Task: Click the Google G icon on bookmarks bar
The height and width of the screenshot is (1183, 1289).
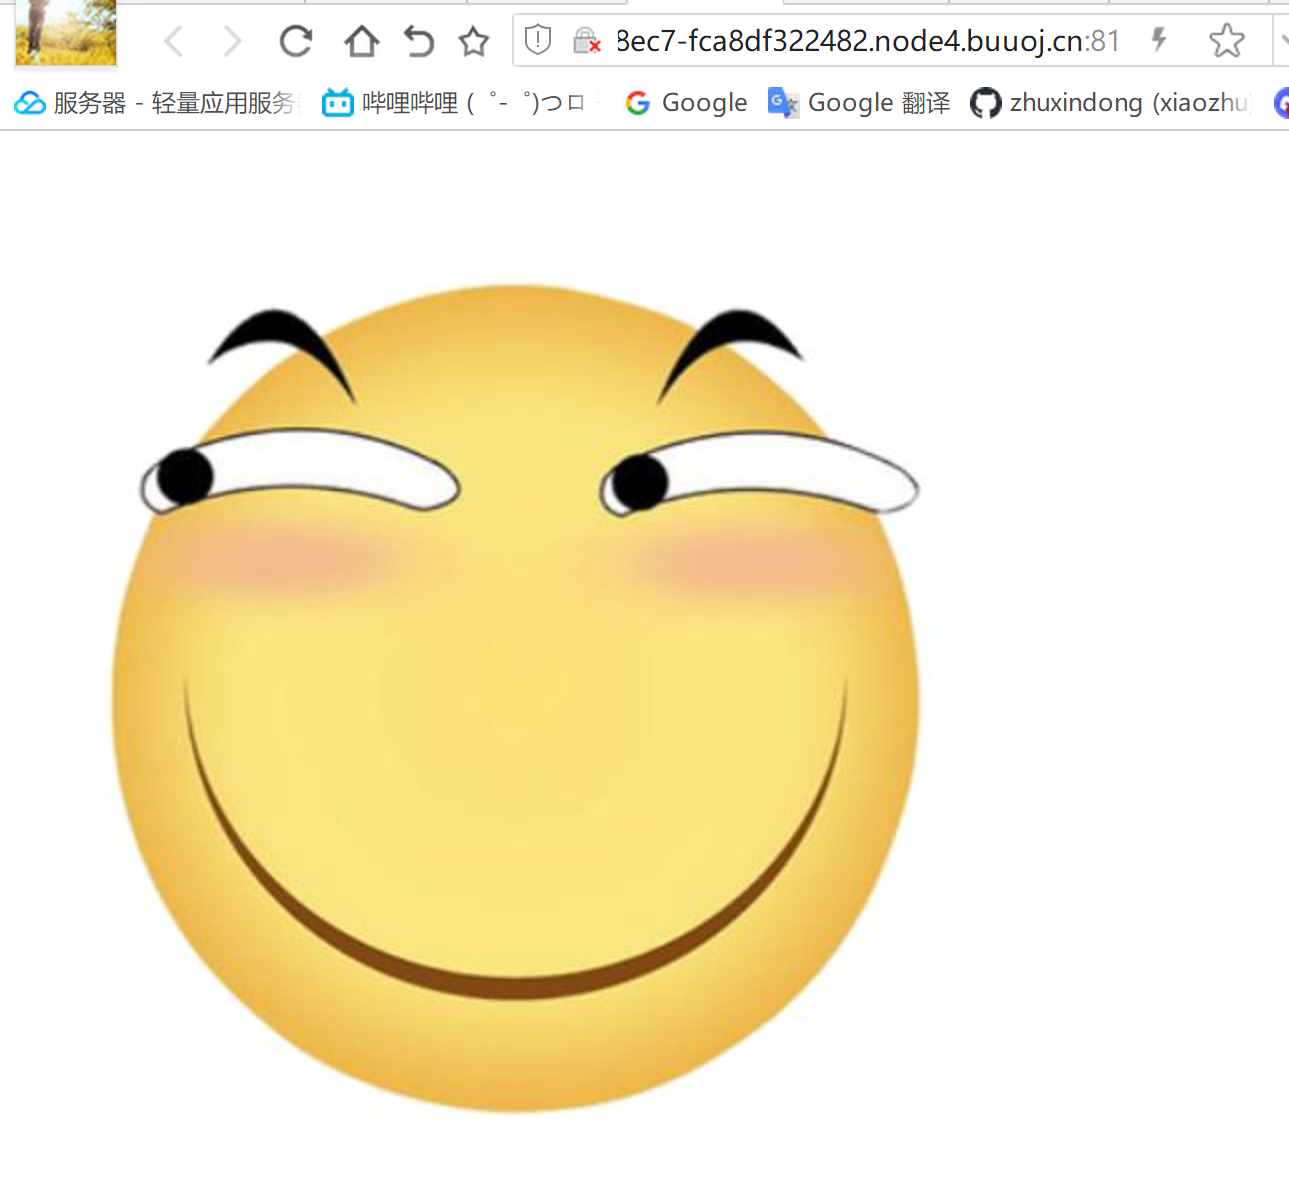Action: click(x=638, y=102)
